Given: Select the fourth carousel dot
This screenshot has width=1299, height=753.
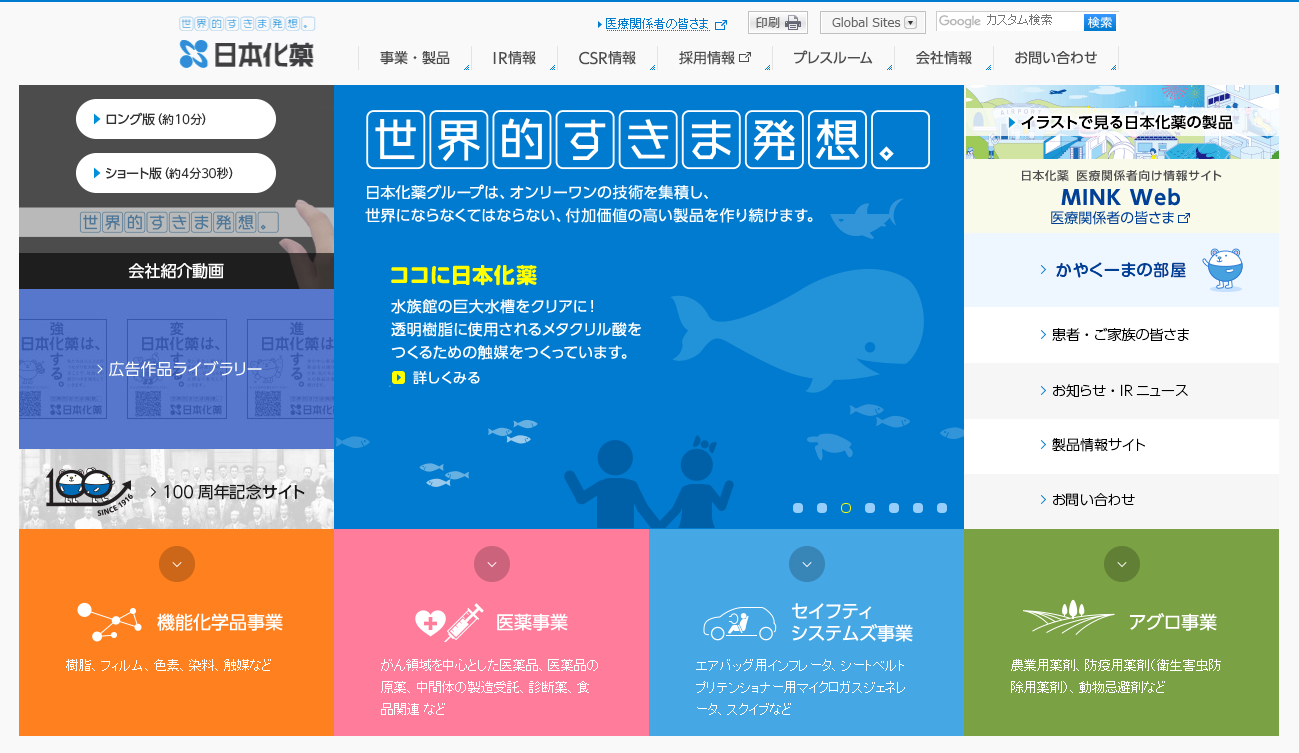Looking at the screenshot, I should pos(870,508).
